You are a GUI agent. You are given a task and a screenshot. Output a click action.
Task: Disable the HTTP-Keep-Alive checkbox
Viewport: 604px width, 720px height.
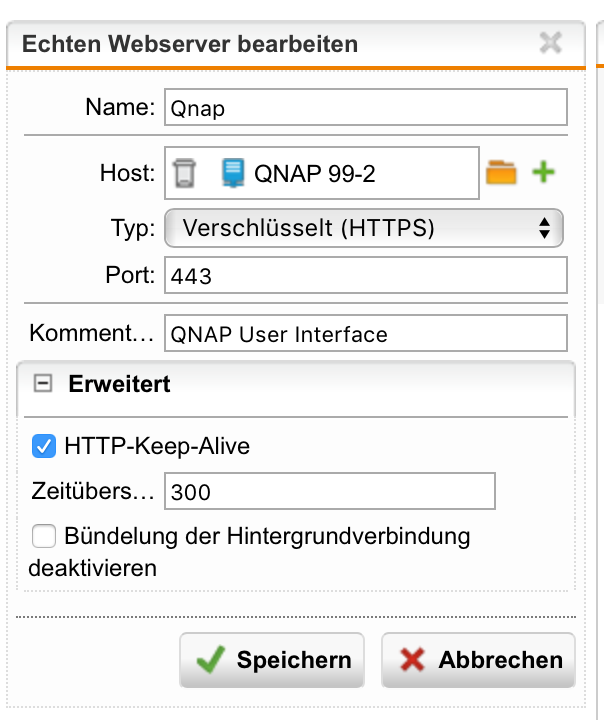[44, 446]
